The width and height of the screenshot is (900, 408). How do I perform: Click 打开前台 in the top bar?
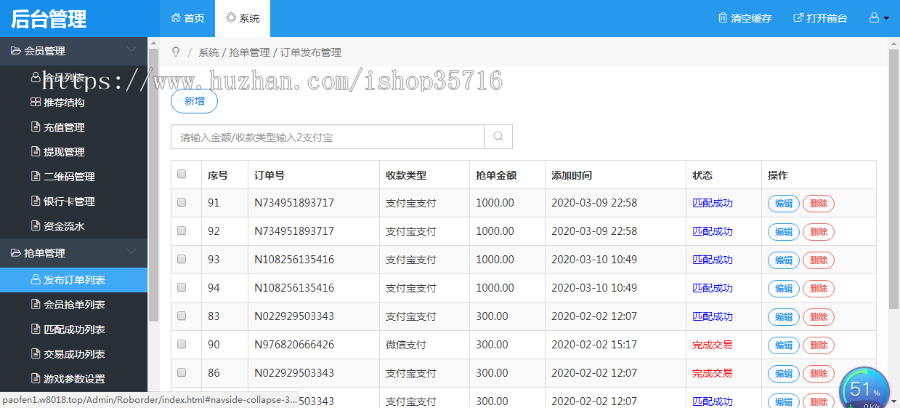tap(820, 18)
